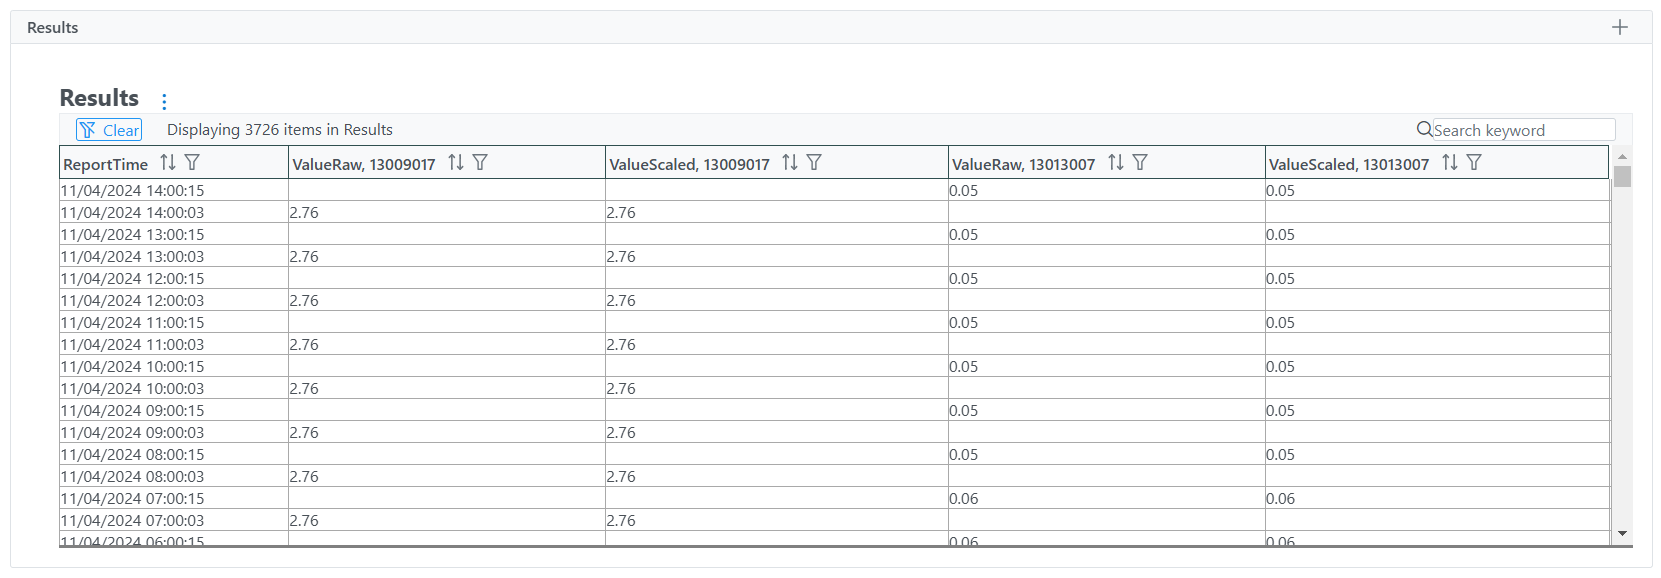The width and height of the screenshot is (1661, 578).
Task: Open the Results three-dot options menu
Action: (164, 101)
